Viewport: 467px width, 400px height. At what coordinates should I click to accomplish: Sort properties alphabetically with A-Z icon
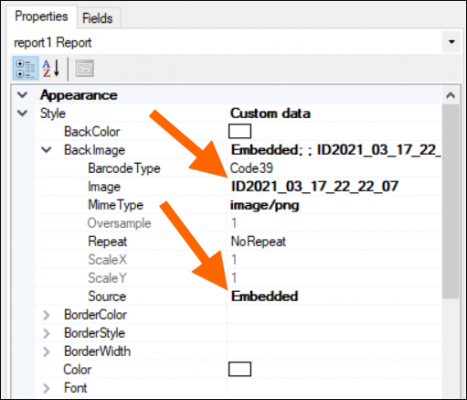[51, 69]
